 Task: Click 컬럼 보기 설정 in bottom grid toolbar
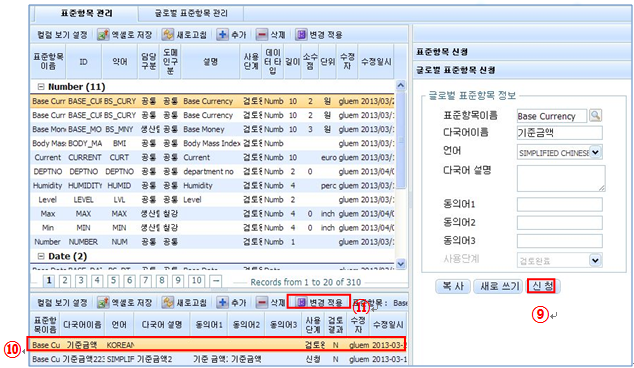(62, 302)
